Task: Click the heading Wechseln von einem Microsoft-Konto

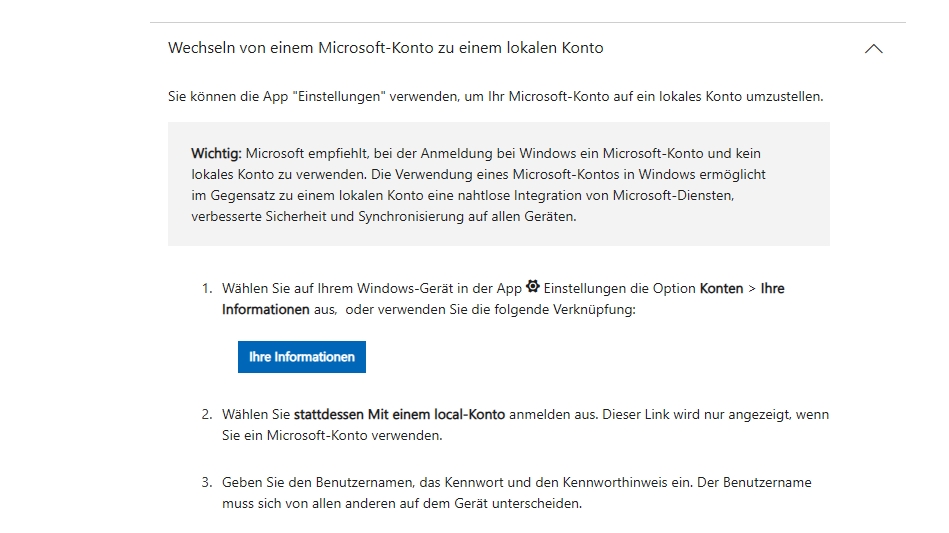Action: [x=385, y=48]
